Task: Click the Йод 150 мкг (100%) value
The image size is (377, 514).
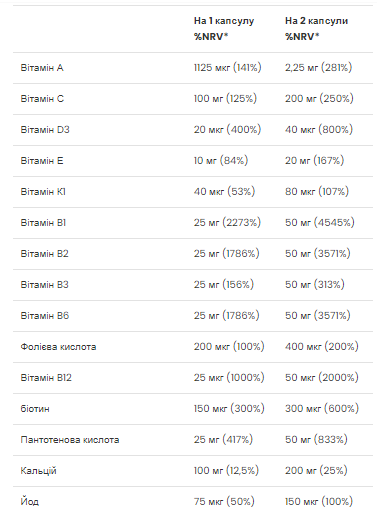Action: click(319, 502)
